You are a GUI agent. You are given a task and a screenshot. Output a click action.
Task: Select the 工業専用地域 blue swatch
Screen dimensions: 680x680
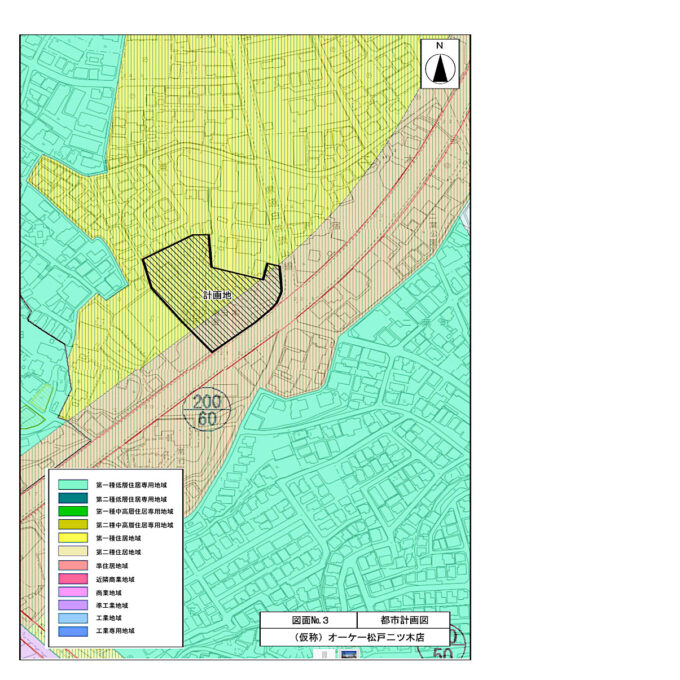(73, 631)
